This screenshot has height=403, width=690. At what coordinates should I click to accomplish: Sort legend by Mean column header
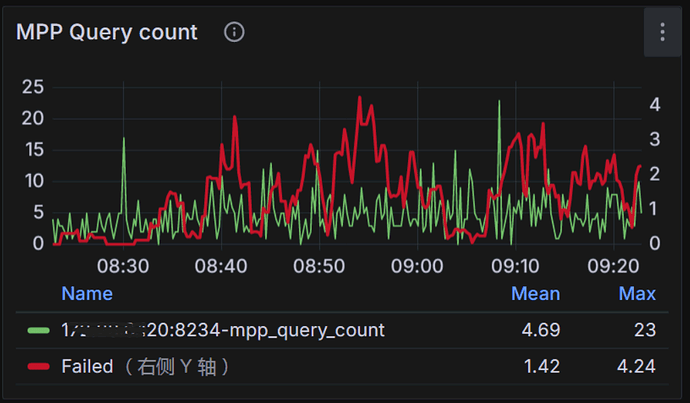click(x=536, y=293)
